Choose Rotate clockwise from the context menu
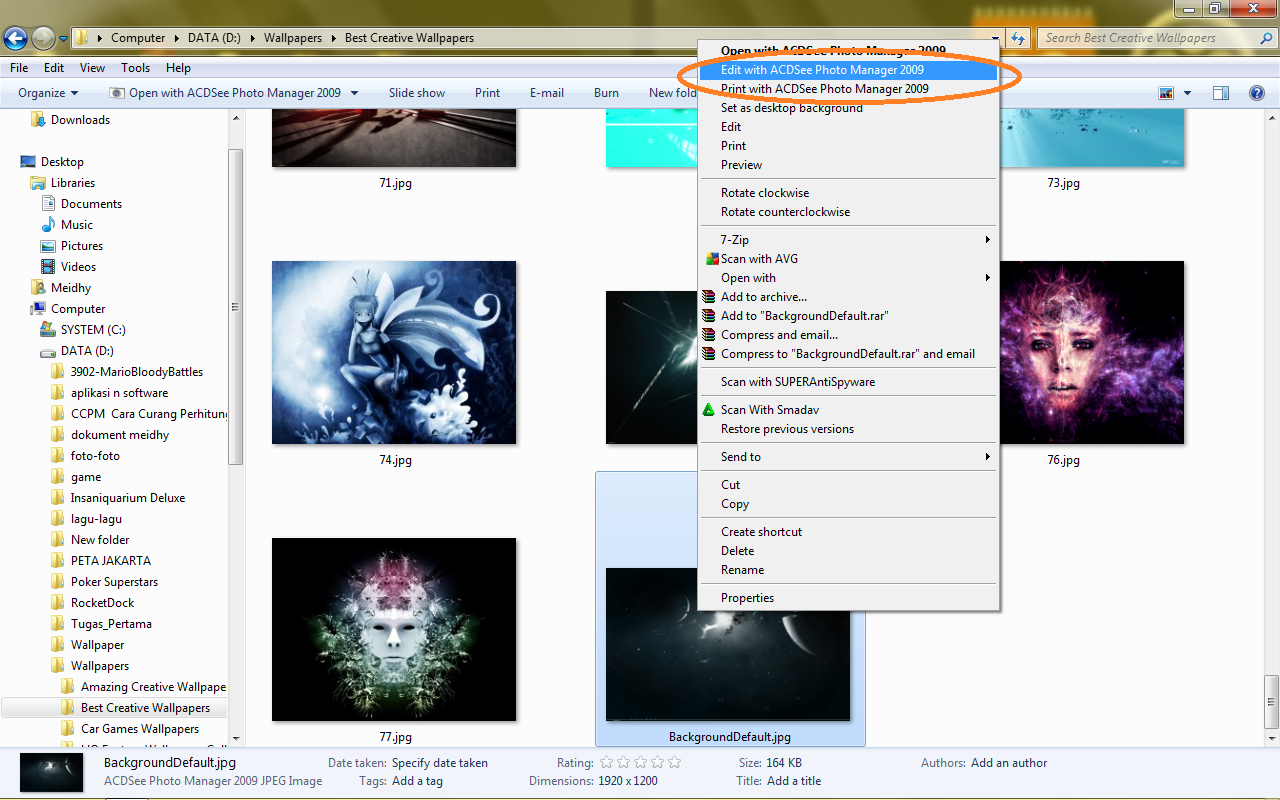The image size is (1280, 800). click(x=848, y=193)
